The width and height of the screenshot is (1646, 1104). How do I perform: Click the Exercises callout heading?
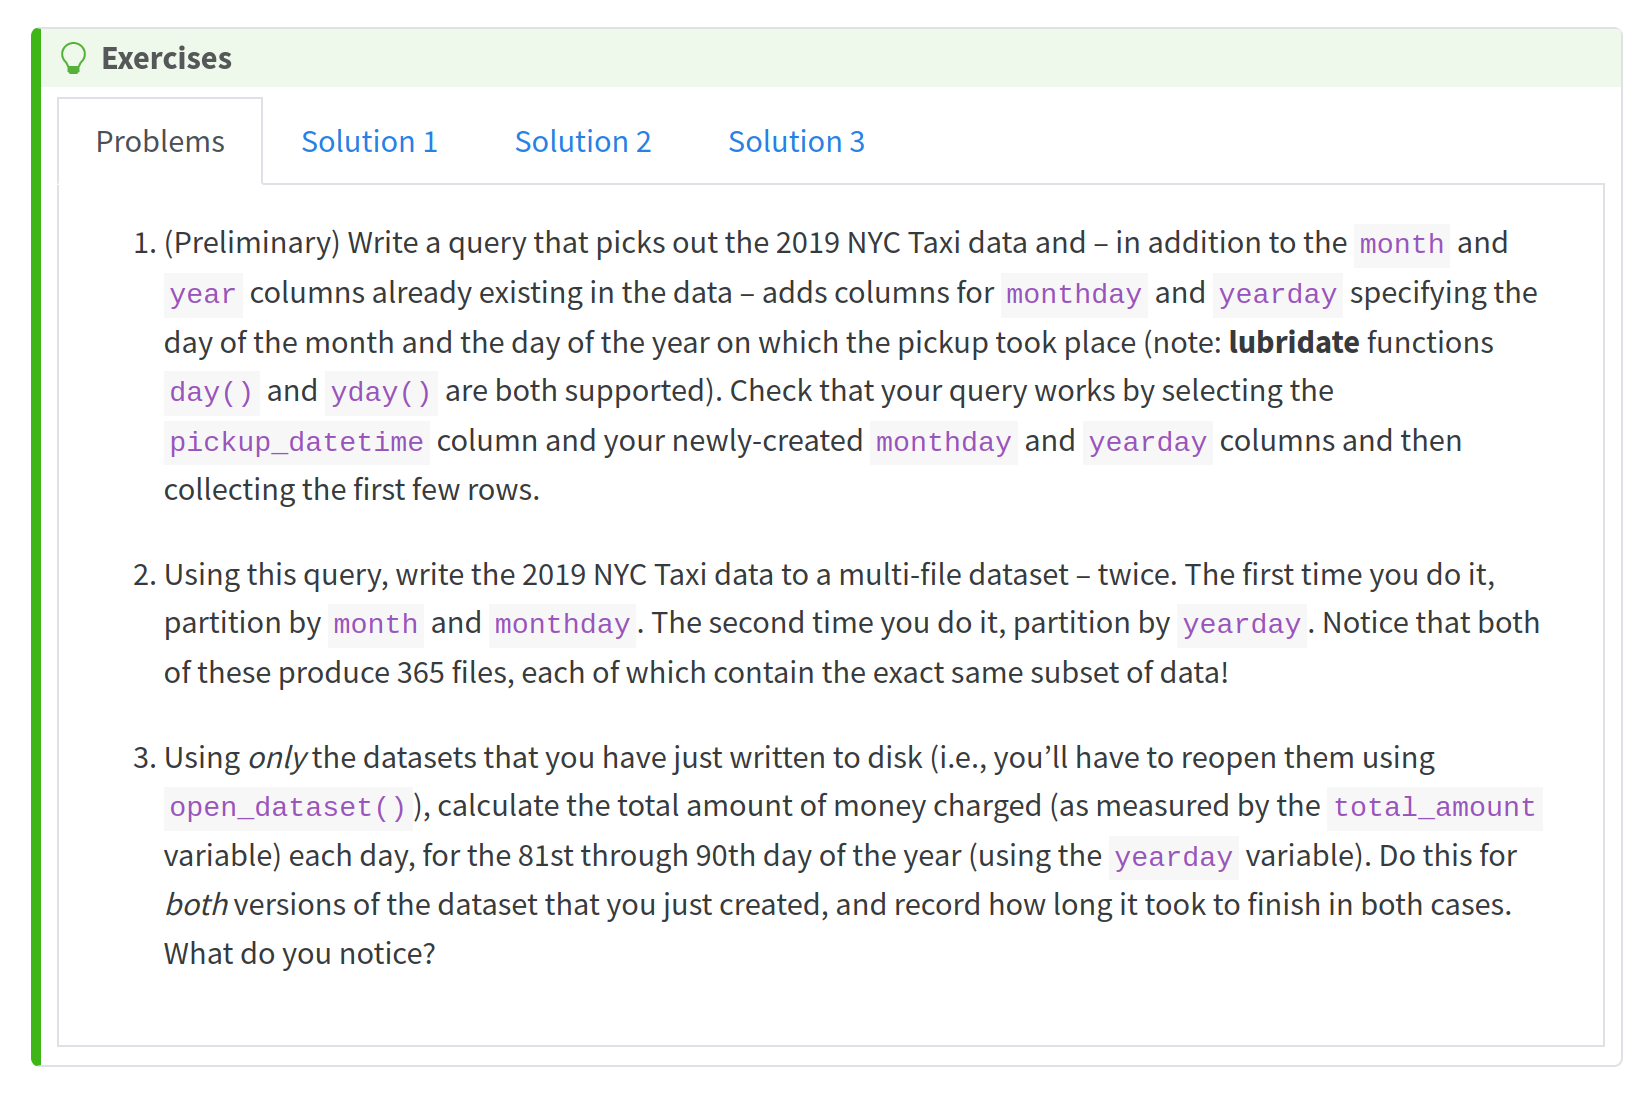(x=166, y=58)
